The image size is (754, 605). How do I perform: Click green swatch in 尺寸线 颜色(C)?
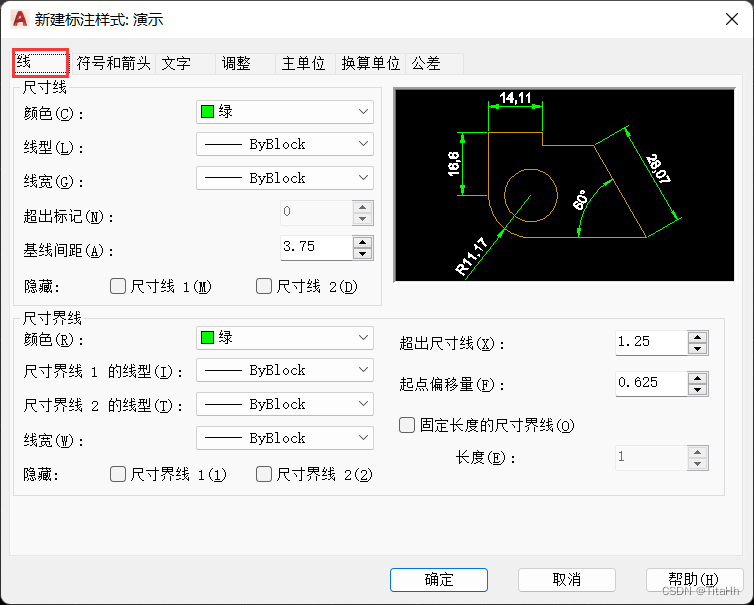(x=207, y=112)
